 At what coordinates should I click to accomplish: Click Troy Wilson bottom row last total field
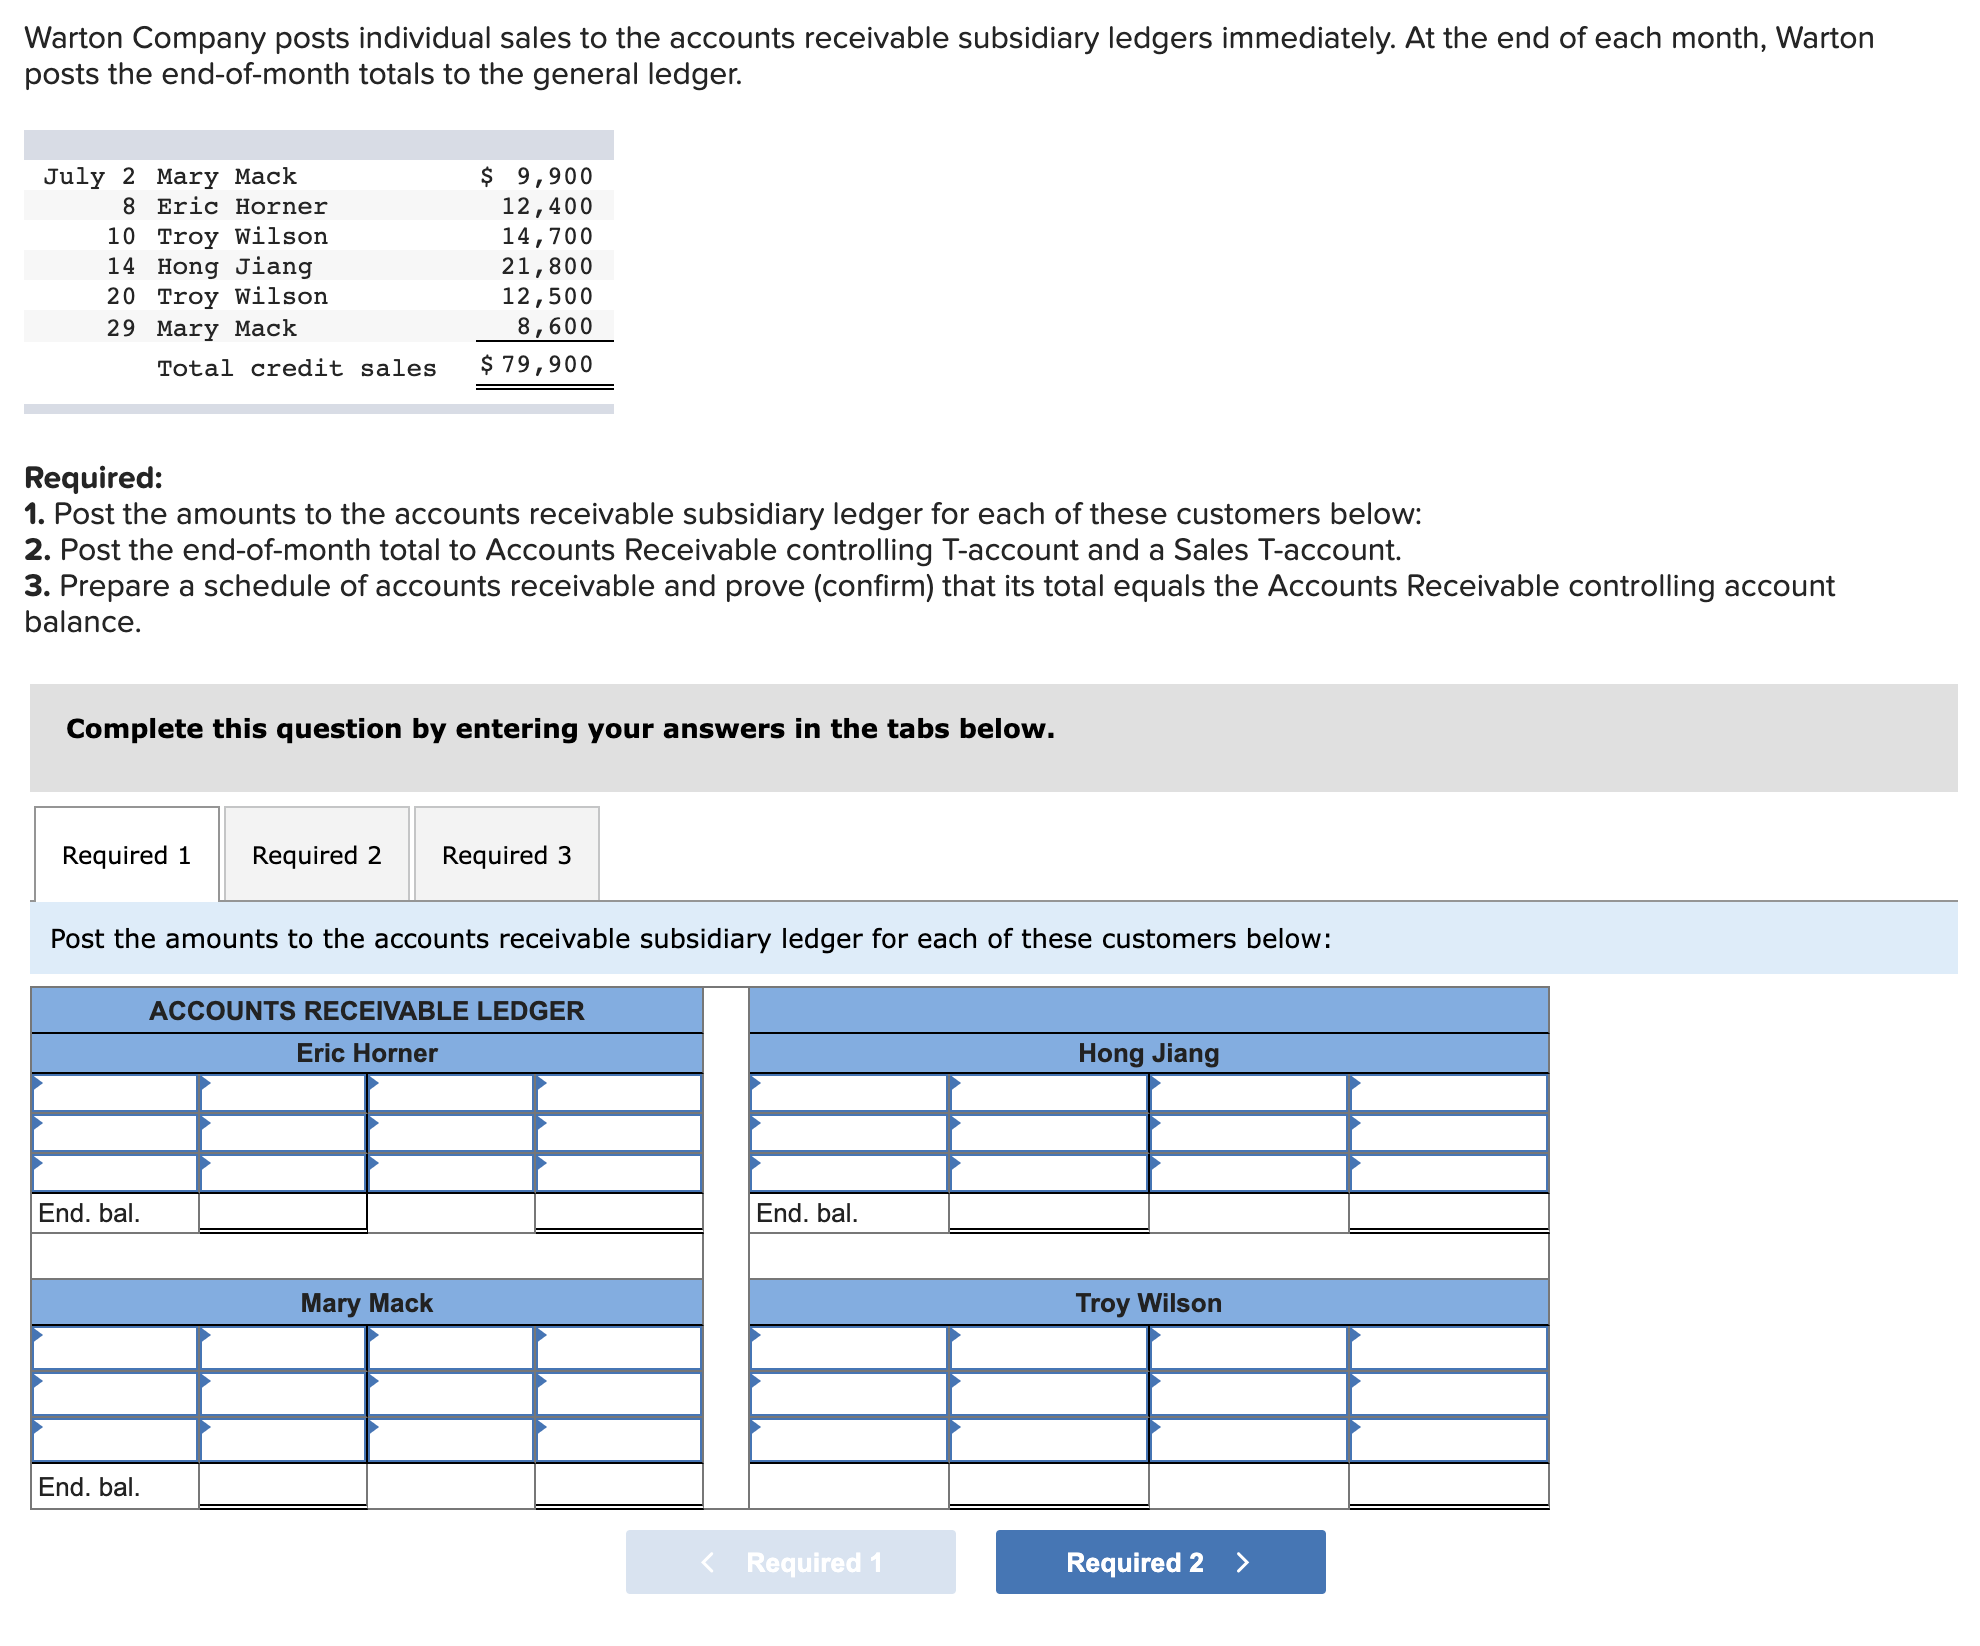pyautogui.click(x=1448, y=1486)
